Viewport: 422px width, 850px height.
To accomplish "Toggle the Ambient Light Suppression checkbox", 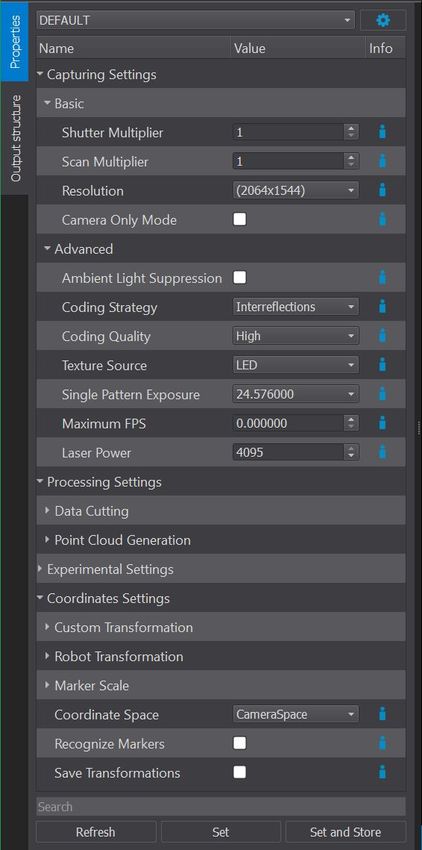I will tap(239, 278).
